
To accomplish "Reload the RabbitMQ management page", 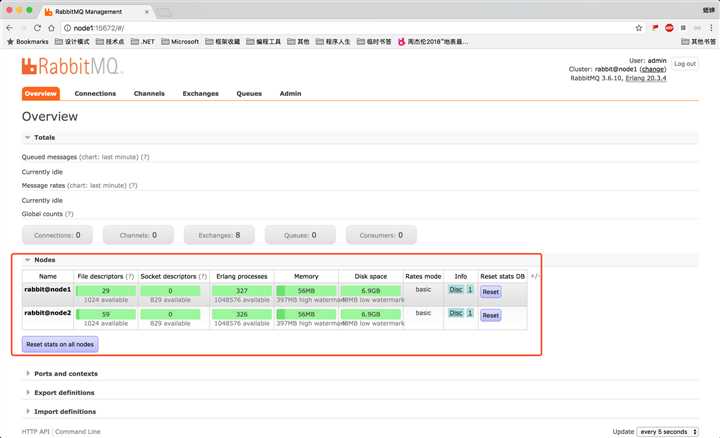I will [37, 28].
